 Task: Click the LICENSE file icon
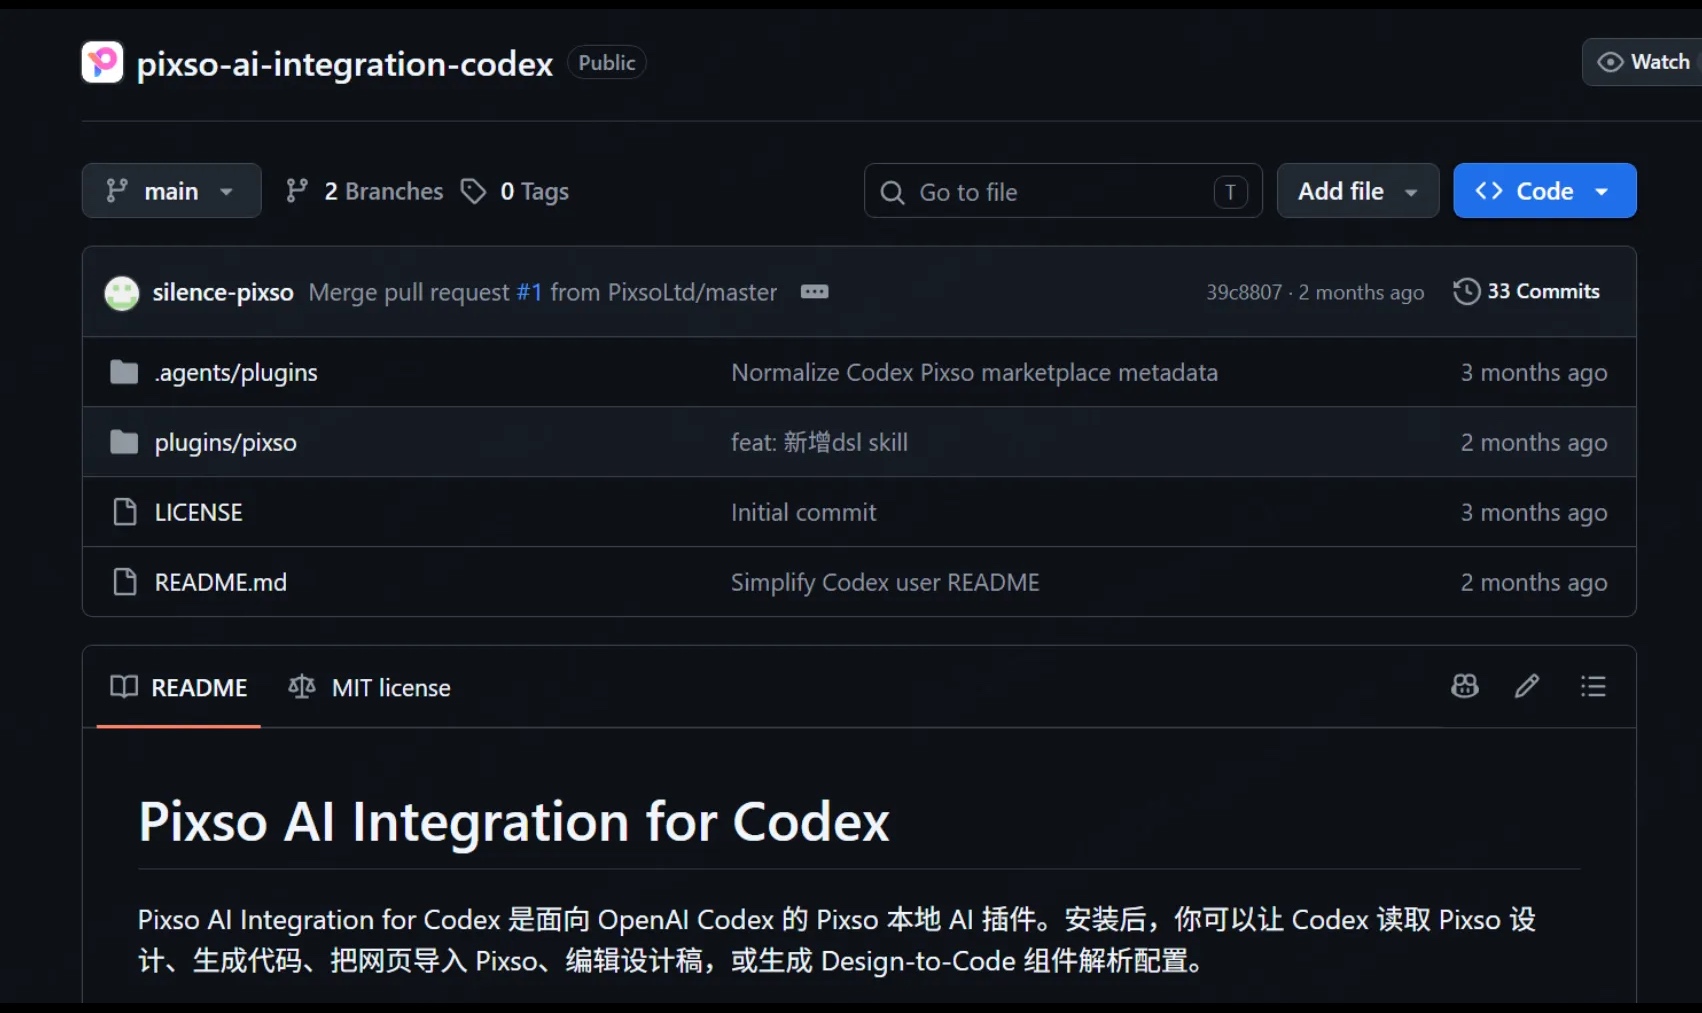(125, 512)
